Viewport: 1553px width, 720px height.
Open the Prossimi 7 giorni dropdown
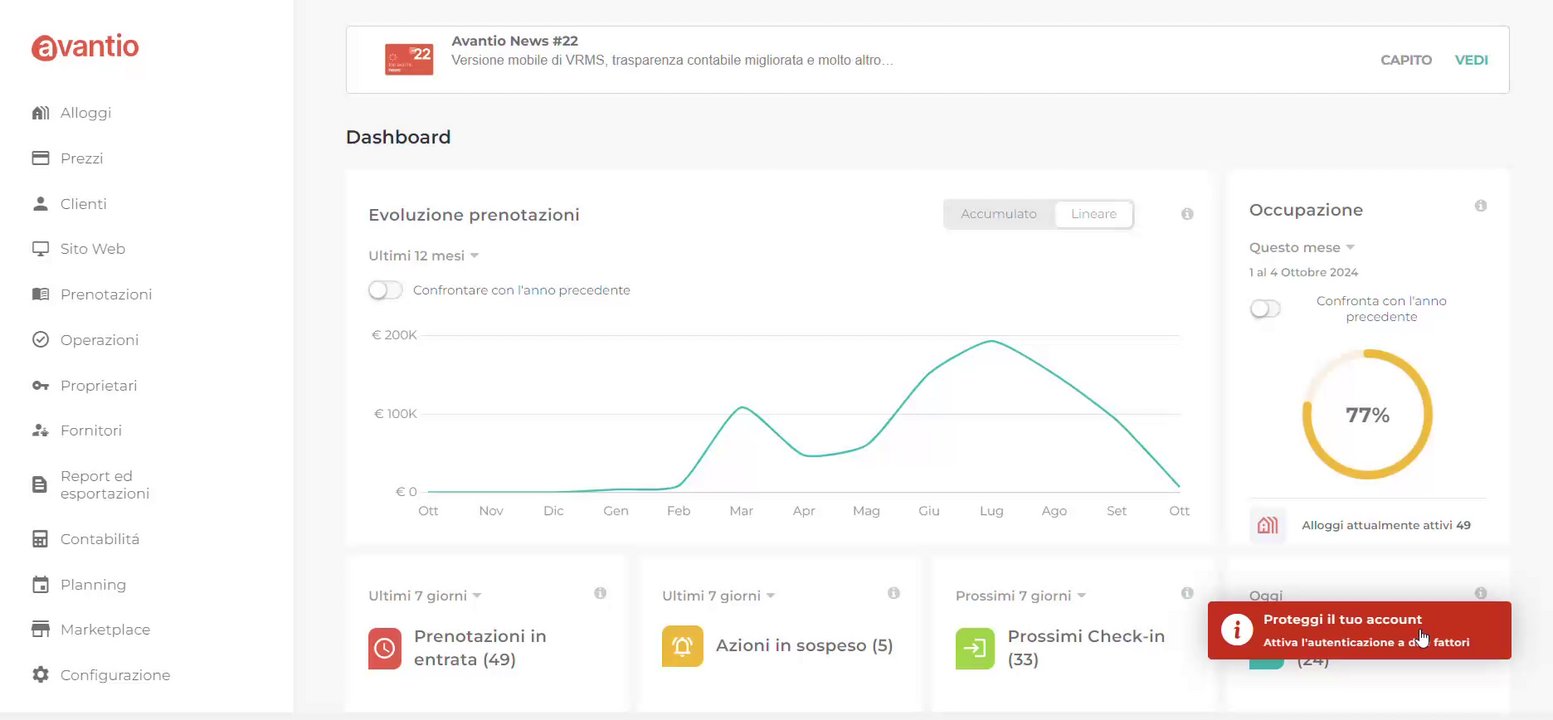click(1020, 596)
